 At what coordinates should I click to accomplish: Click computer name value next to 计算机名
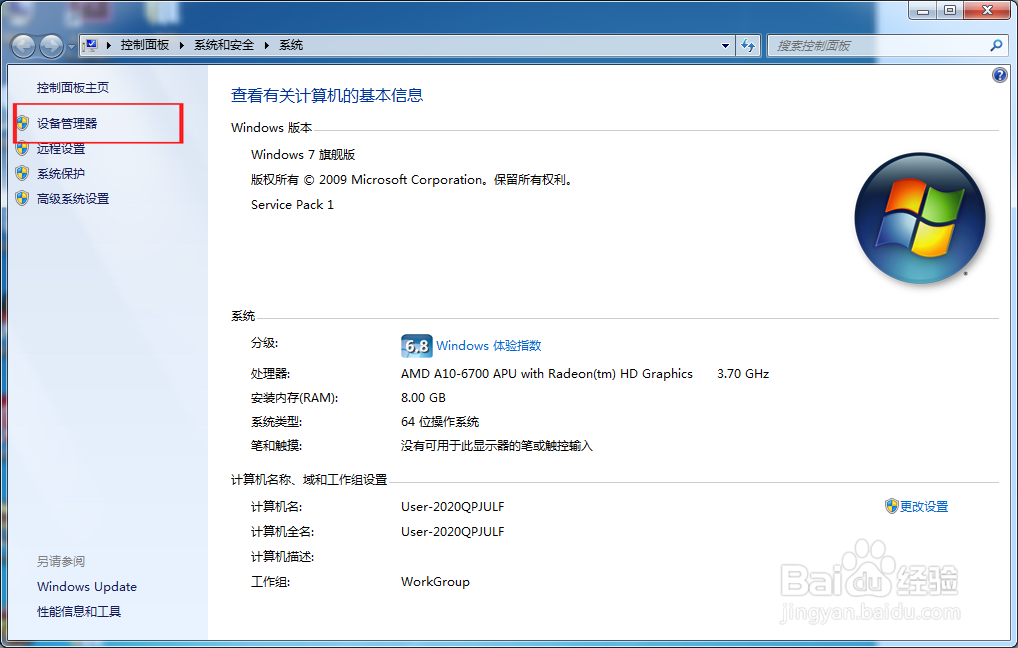[x=453, y=506]
